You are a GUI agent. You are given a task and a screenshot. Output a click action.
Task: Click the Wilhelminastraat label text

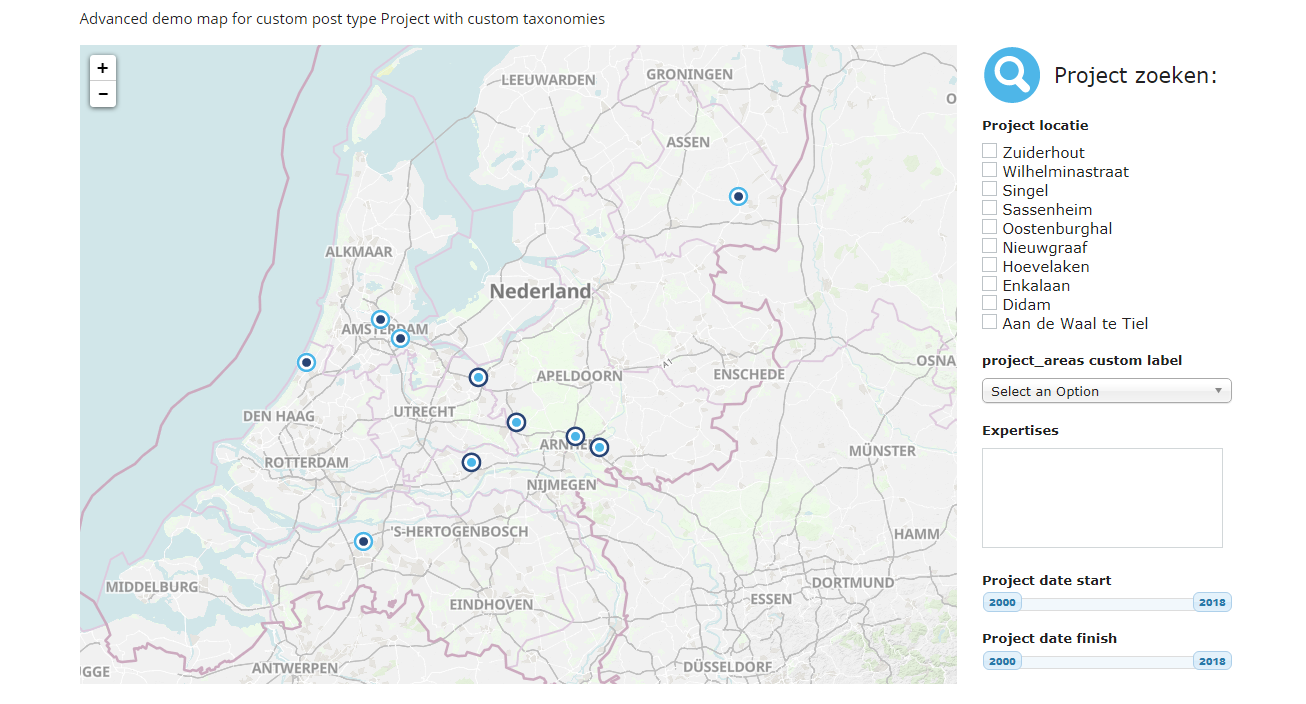tap(1065, 172)
